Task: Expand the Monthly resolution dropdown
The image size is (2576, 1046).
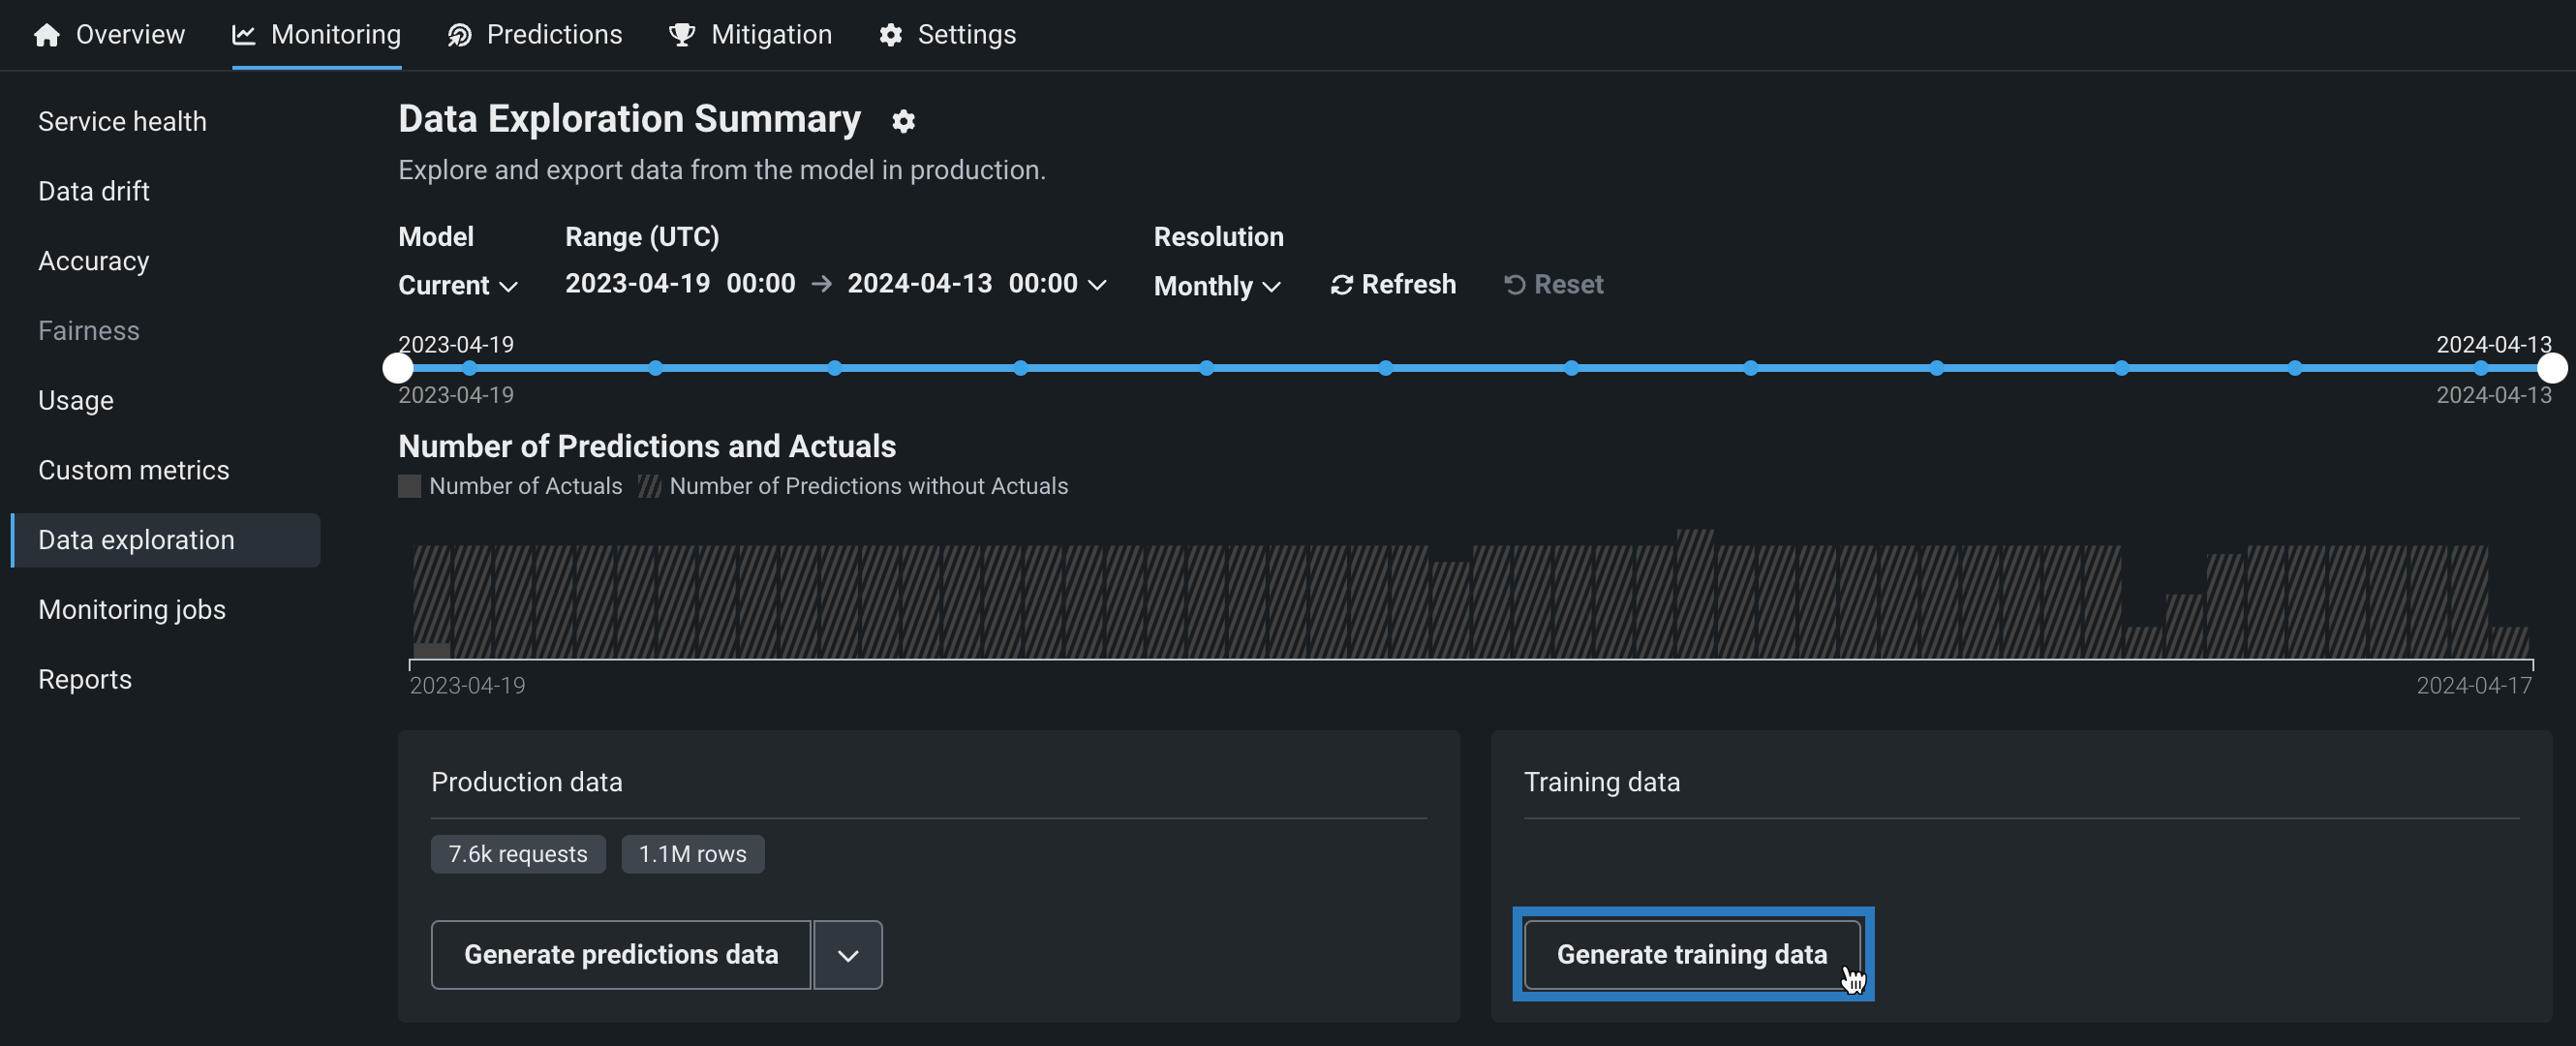Action: click(1216, 287)
